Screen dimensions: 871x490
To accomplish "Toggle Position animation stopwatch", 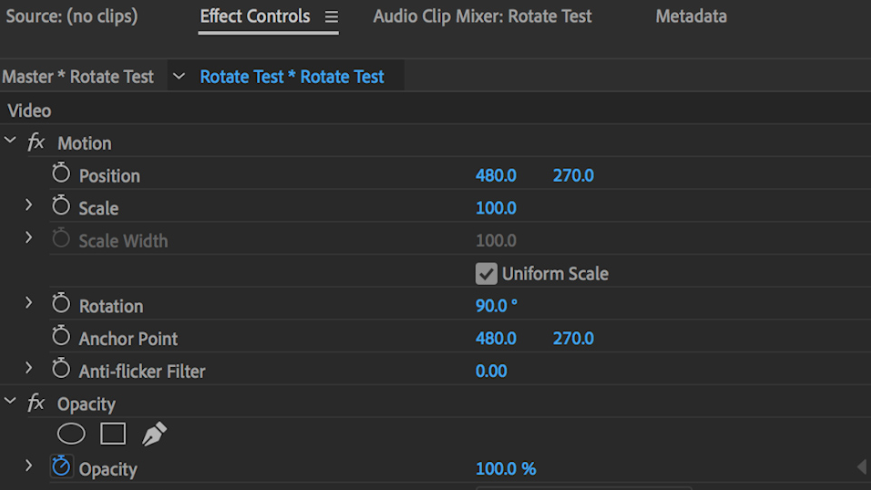I will pyautogui.click(x=61, y=174).
